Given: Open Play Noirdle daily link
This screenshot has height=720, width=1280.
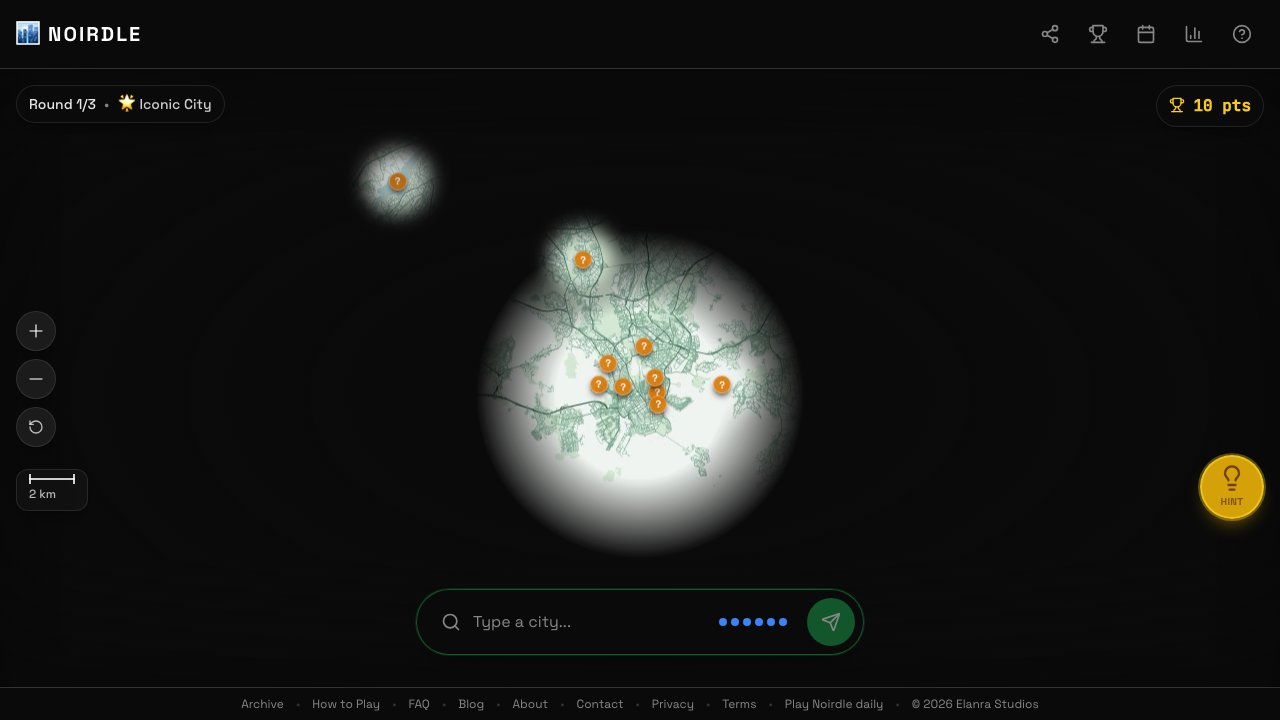Looking at the screenshot, I should tap(834, 704).
